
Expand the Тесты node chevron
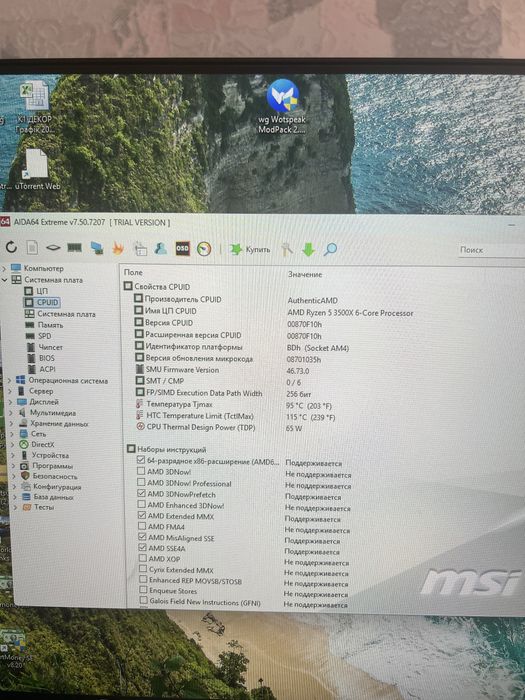pyautogui.click(x=15, y=507)
